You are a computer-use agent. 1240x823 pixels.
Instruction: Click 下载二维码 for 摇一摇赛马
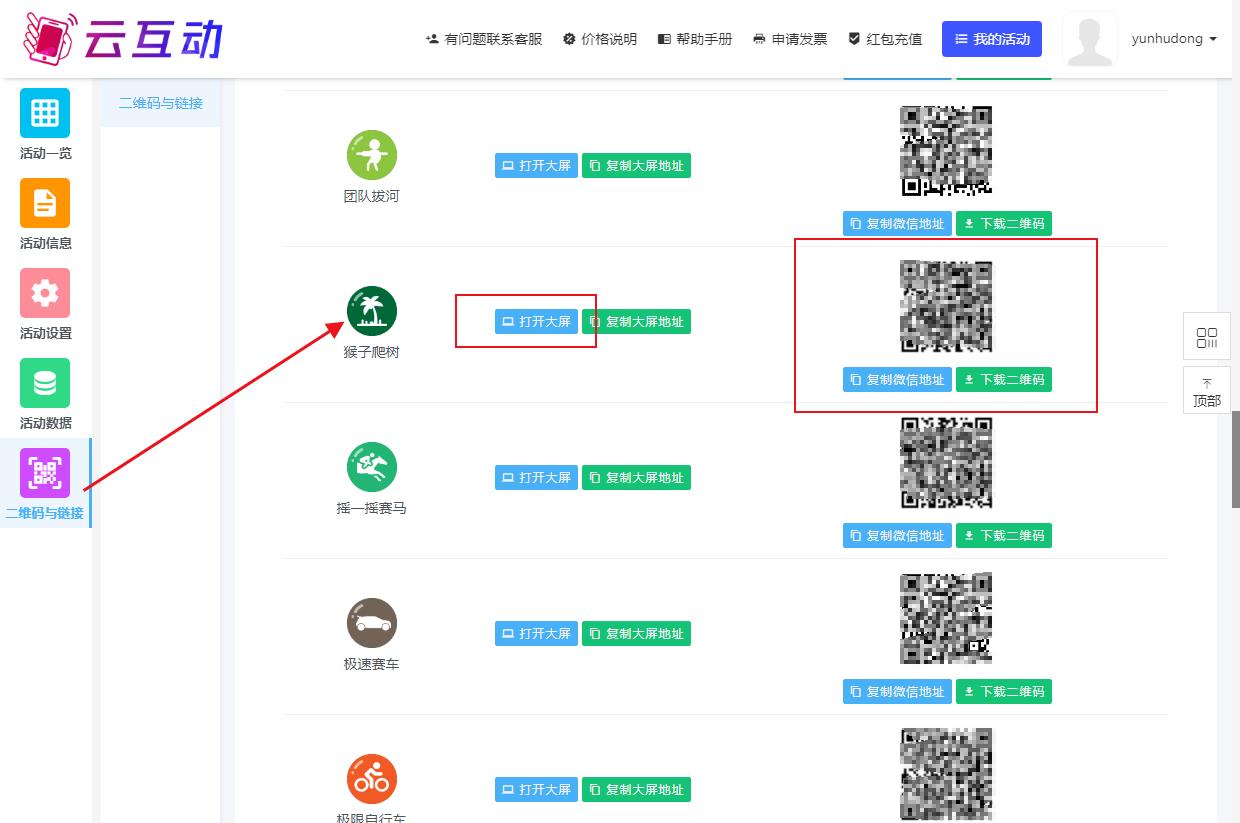1004,536
